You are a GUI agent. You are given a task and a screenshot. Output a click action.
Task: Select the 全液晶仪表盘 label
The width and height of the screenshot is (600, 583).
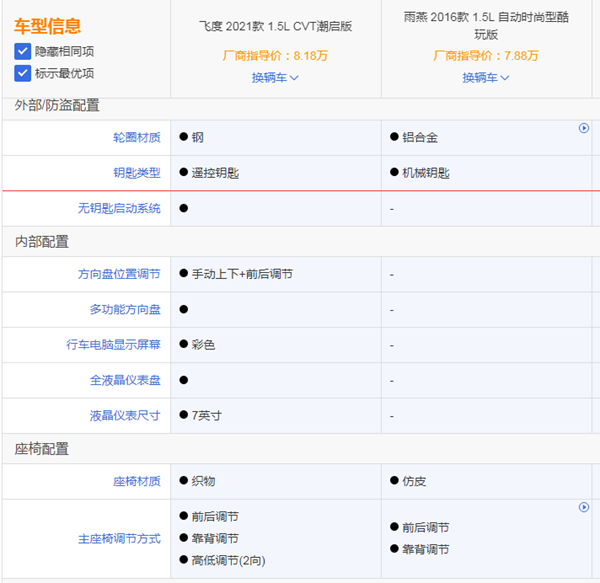point(125,380)
